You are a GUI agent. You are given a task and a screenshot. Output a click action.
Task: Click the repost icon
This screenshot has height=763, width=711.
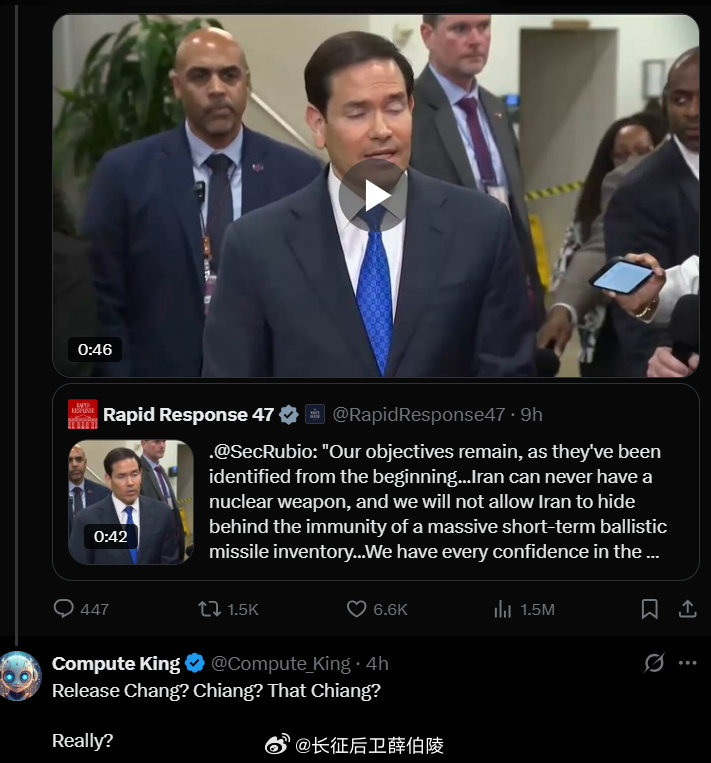210,608
